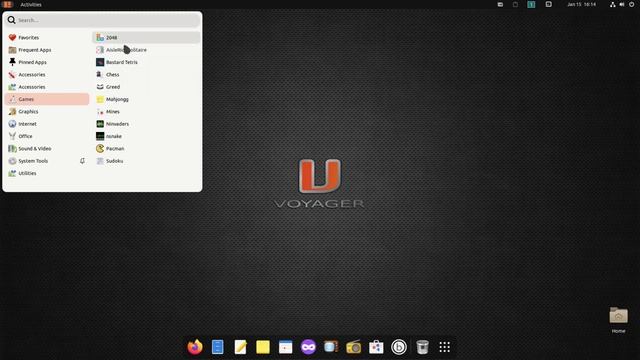Click the network status icon
The image size is (640, 360).
(x=613, y=4)
